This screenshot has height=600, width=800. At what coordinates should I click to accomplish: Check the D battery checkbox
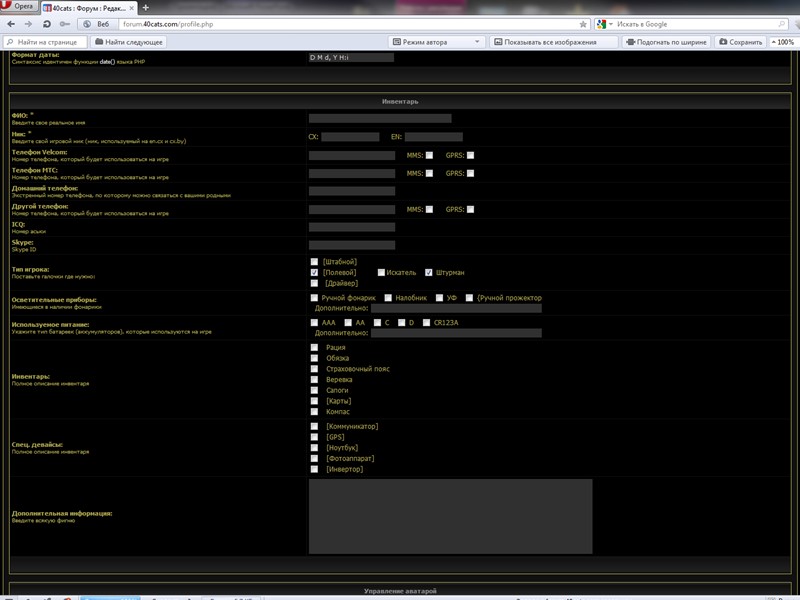402,322
